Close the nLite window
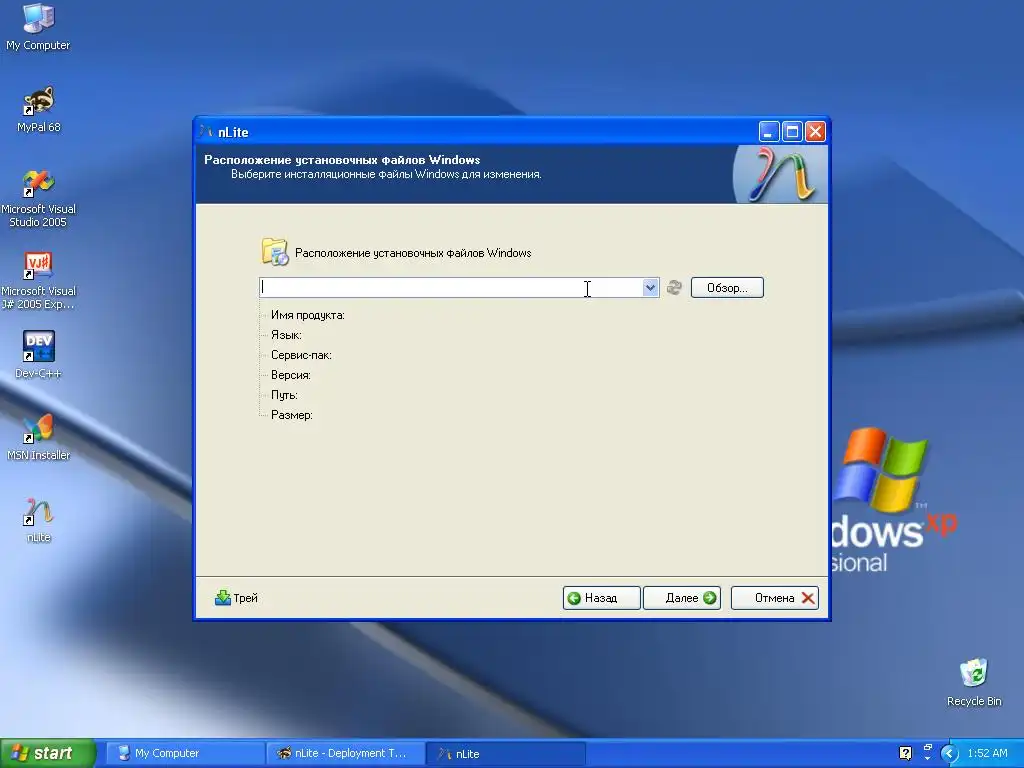Screen dimensions: 1024x768 tap(815, 131)
